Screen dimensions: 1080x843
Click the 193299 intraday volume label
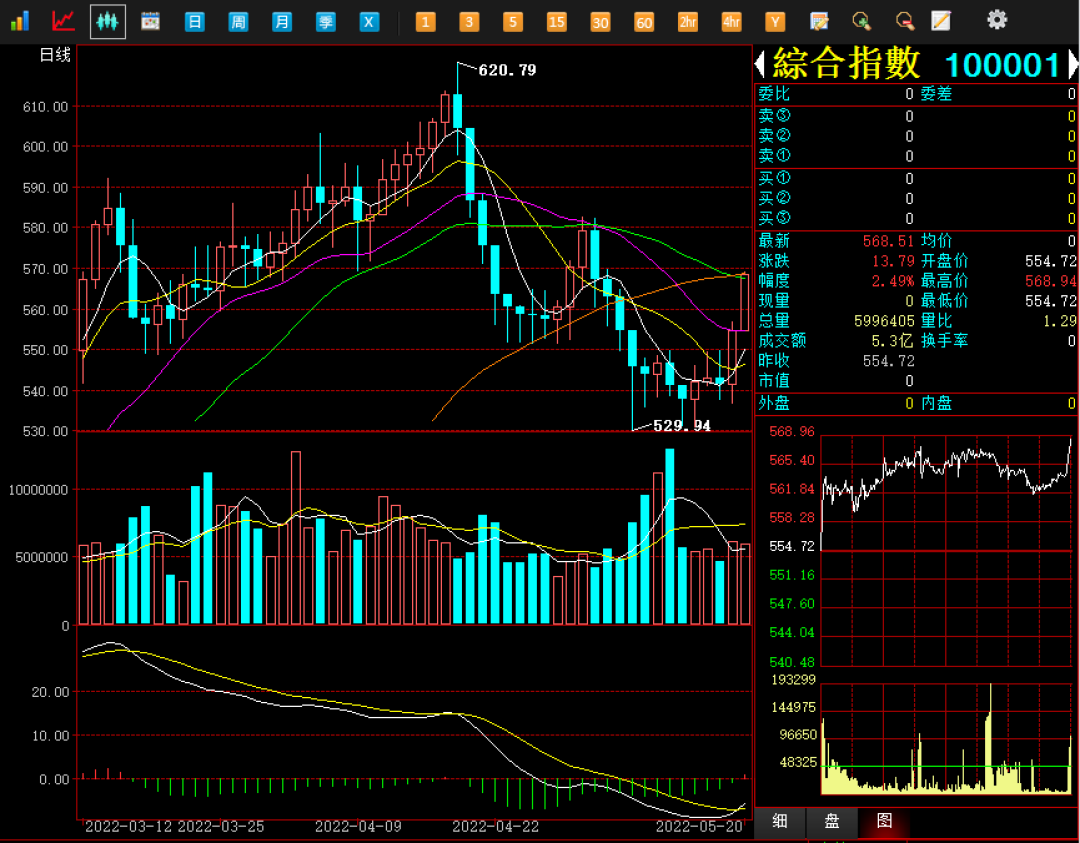click(x=793, y=680)
